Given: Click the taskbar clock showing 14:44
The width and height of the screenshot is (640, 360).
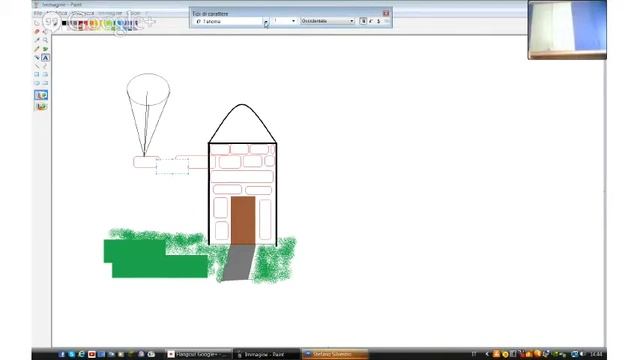Looking at the screenshot, I should (x=596, y=354).
